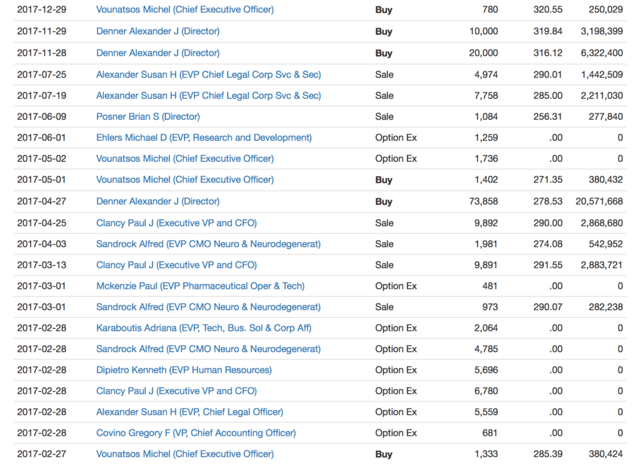
Task: Click Dipietro Kenneth EVP Human Resources link
Action: 184,370
